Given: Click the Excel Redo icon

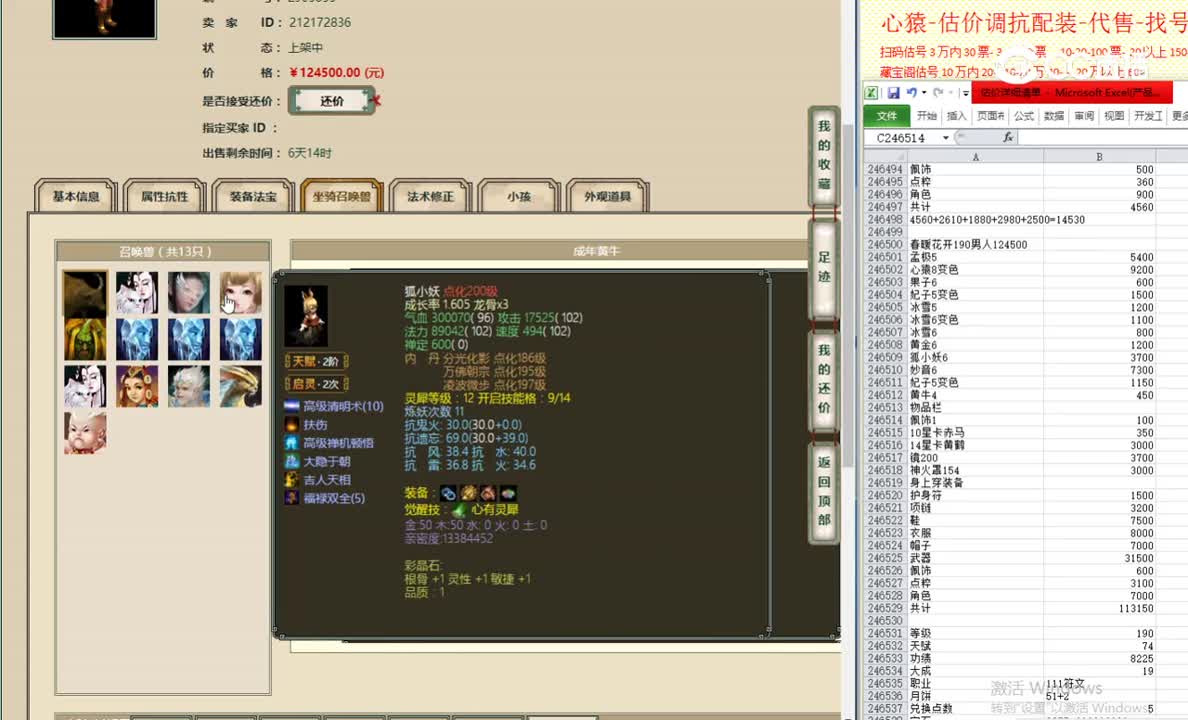Looking at the screenshot, I should coord(938,92).
